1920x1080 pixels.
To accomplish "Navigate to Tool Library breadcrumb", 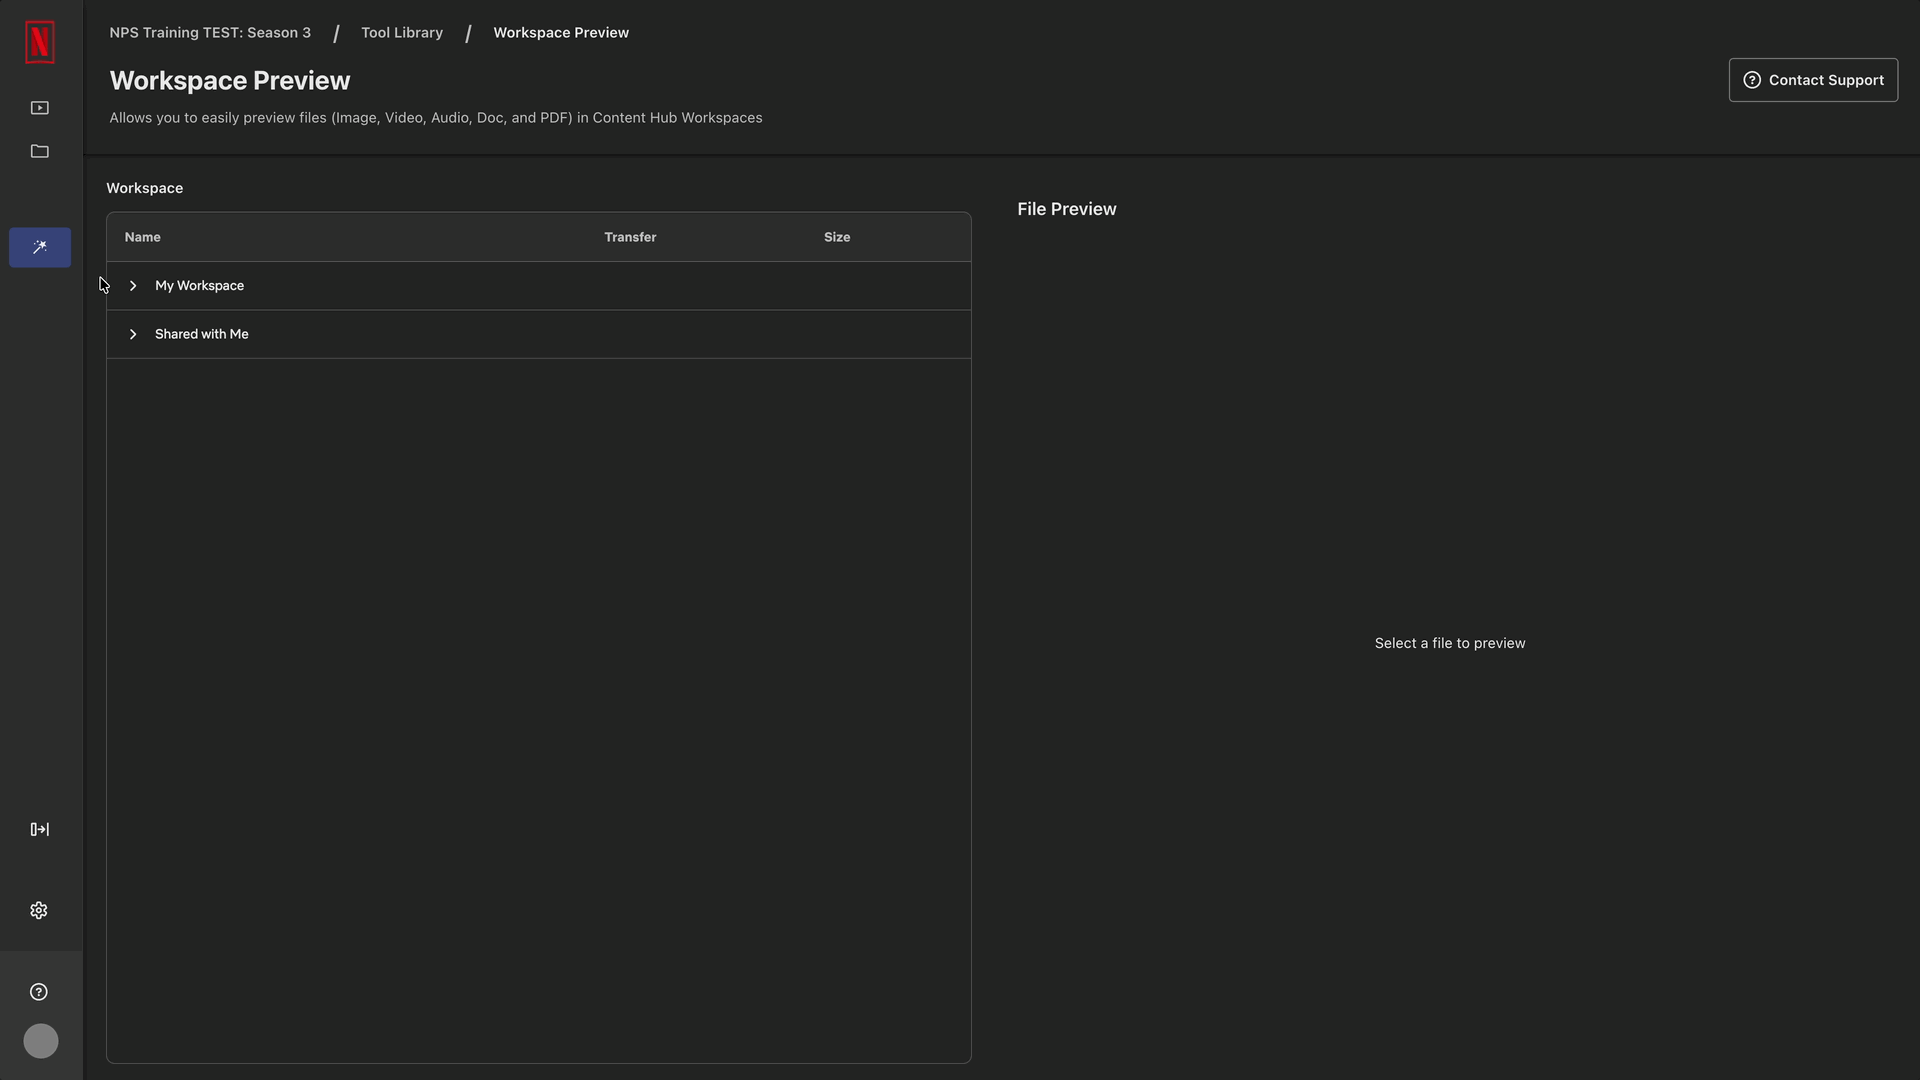I will point(402,33).
